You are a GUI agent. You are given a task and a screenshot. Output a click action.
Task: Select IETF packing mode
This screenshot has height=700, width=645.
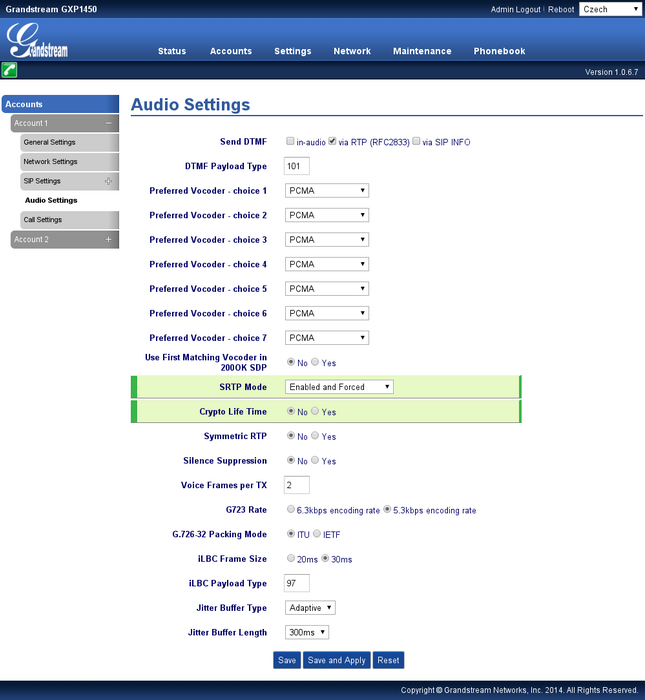tap(317, 534)
